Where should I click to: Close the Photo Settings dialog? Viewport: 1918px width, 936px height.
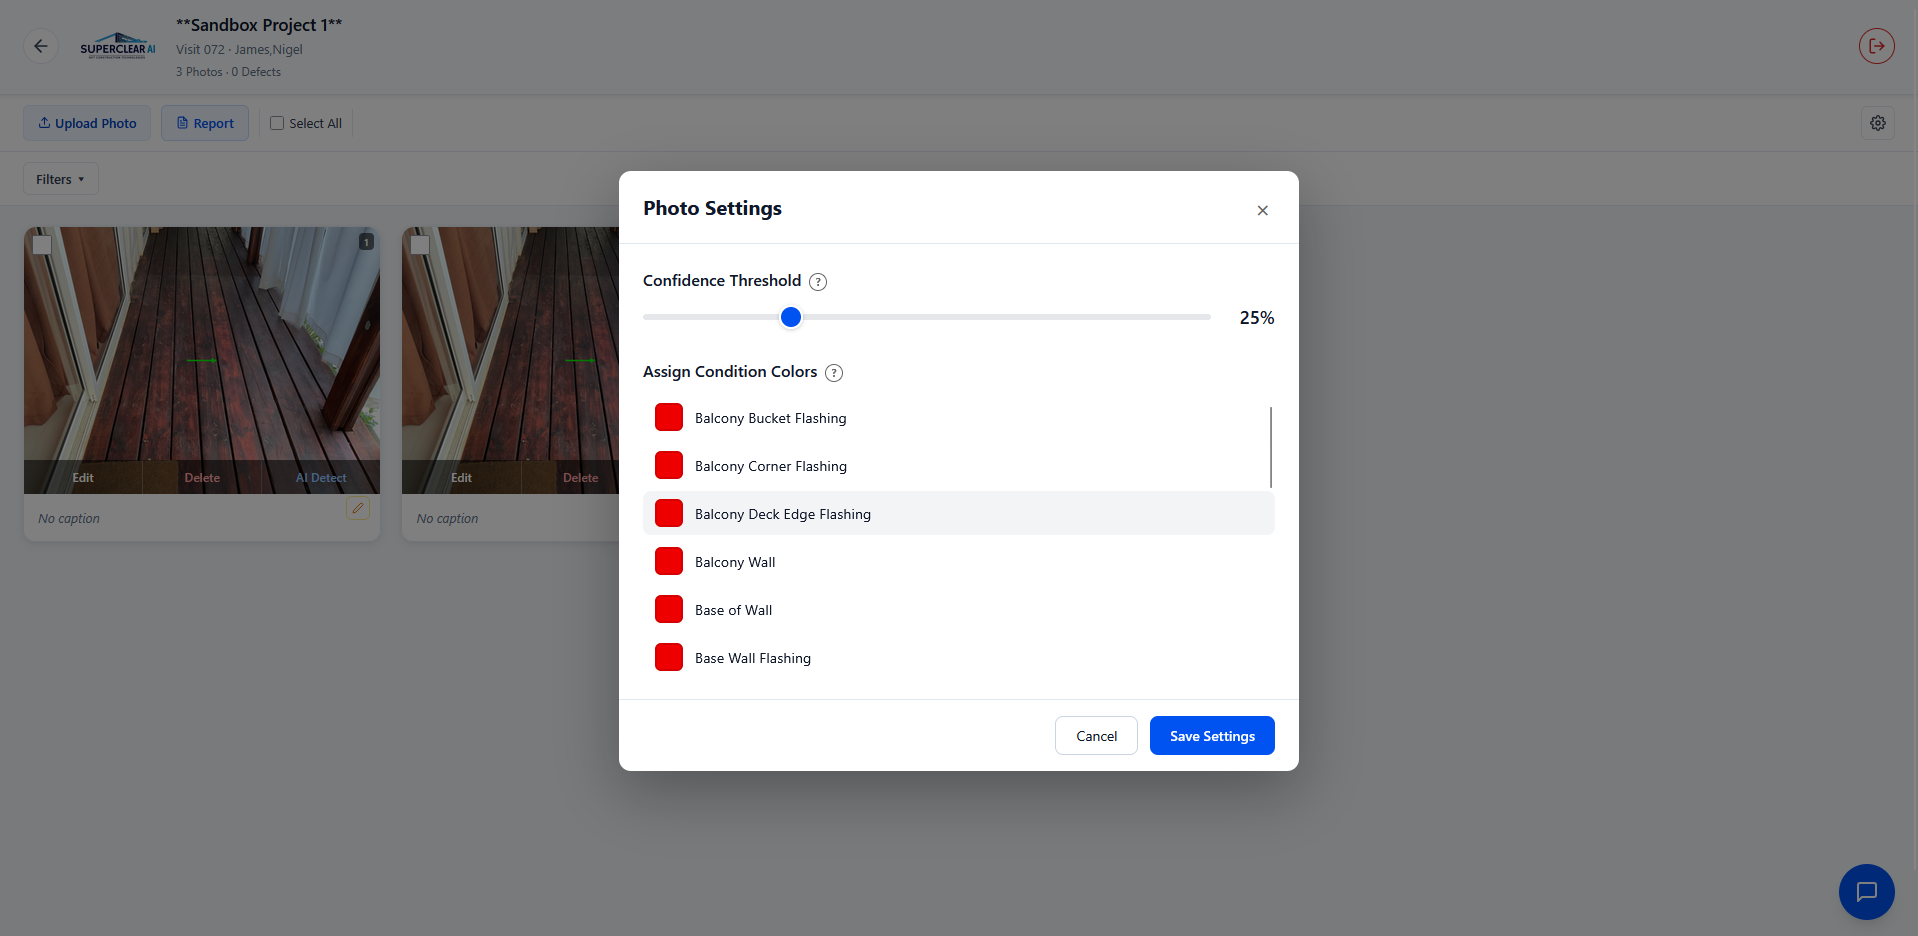tap(1262, 210)
